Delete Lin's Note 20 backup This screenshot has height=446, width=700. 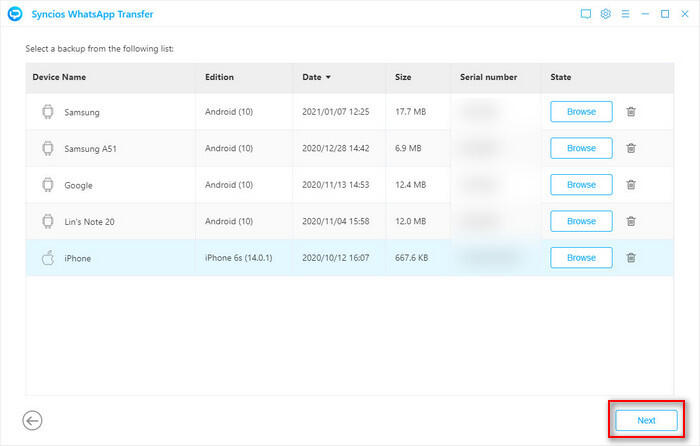point(631,221)
